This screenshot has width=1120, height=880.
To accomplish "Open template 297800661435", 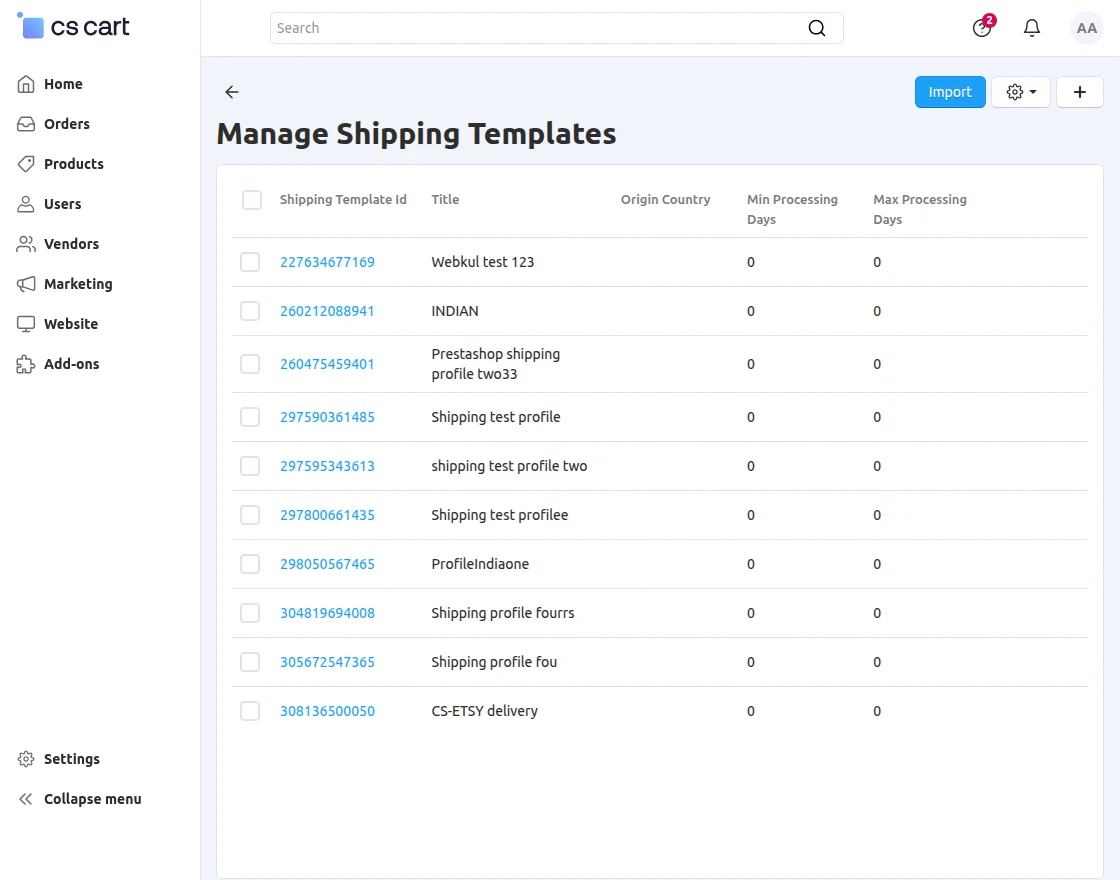I will (327, 514).
